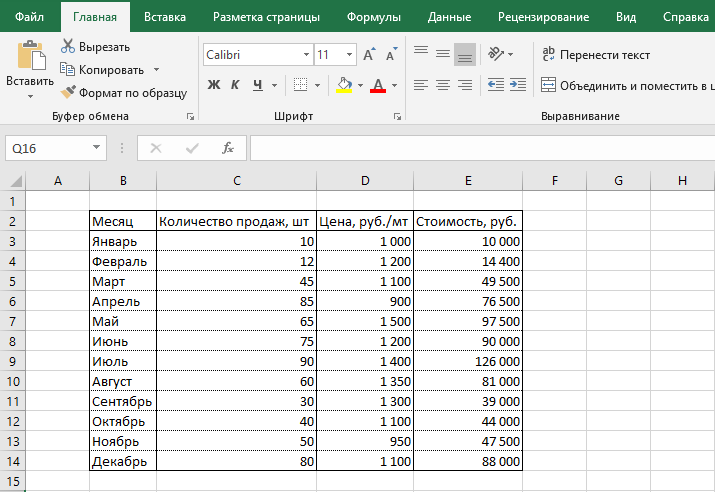The width and height of the screenshot is (715, 492).
Task: Apply the yellow fill color bucket
Action: point(344,85)
